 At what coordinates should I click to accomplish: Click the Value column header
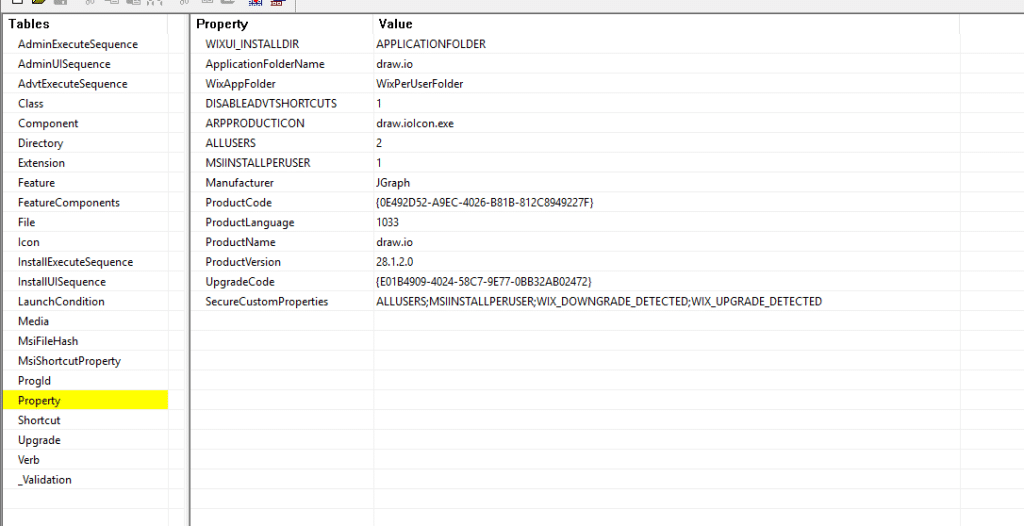pos(395,24)
